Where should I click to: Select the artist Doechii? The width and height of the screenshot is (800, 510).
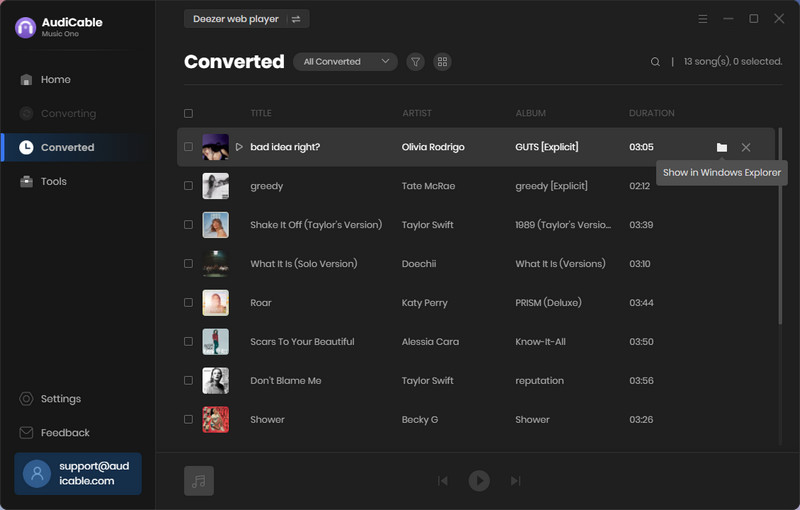419,264
